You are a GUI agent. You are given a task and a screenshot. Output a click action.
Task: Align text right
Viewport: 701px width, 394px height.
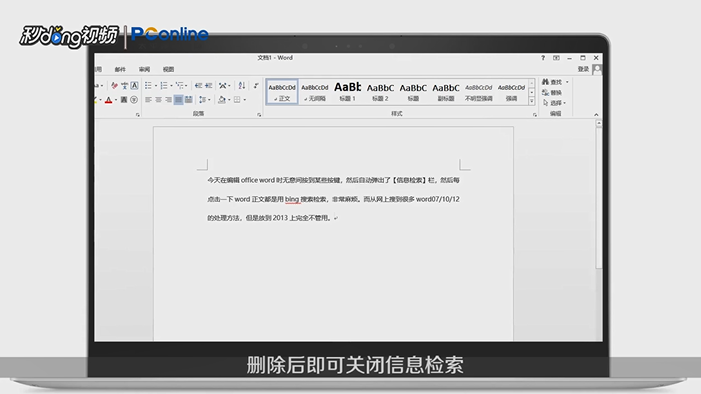pyautogui.click(x=168, y=100)
